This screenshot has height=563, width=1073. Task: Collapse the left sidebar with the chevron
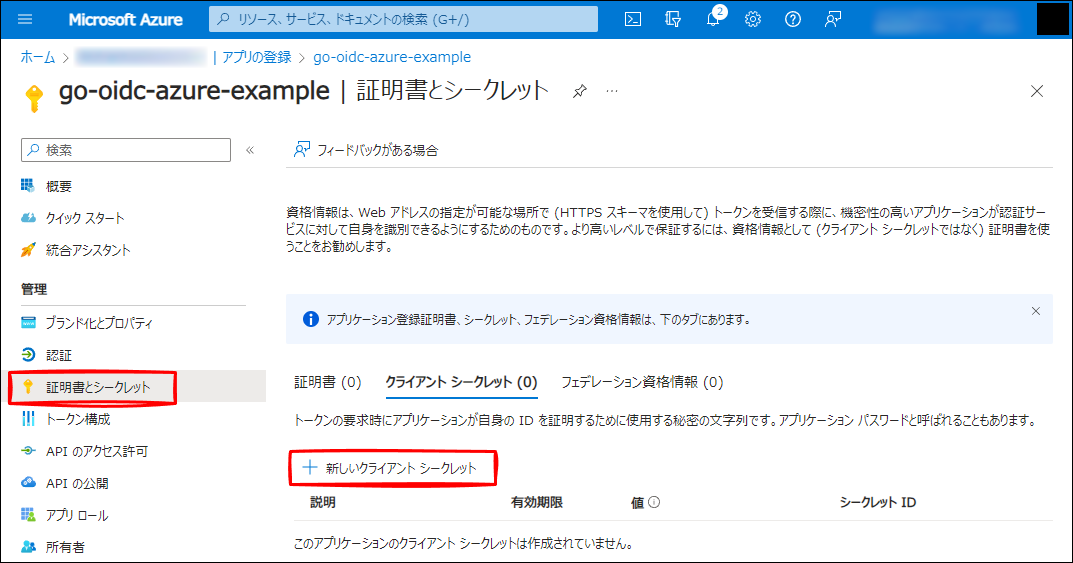[250, 150]
